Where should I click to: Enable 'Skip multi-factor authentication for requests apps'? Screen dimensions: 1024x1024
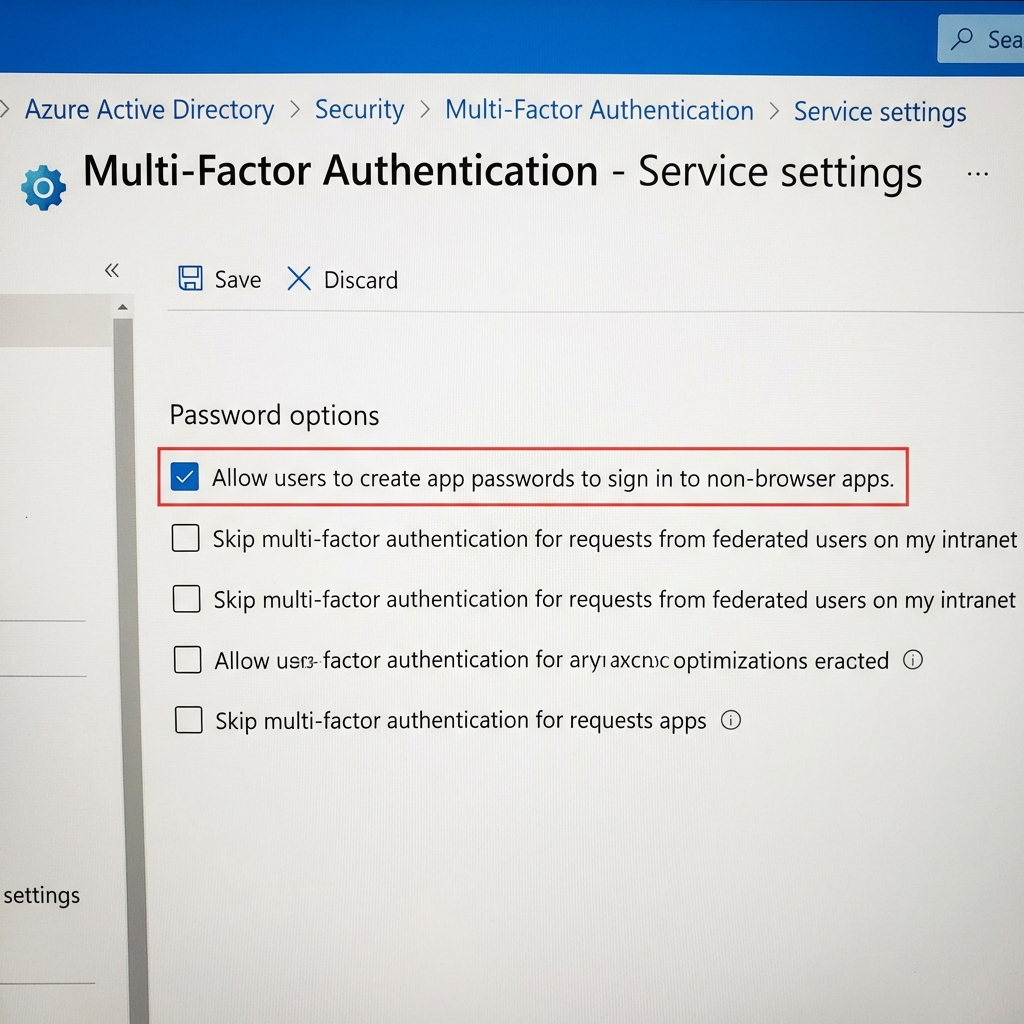(188, 720)
